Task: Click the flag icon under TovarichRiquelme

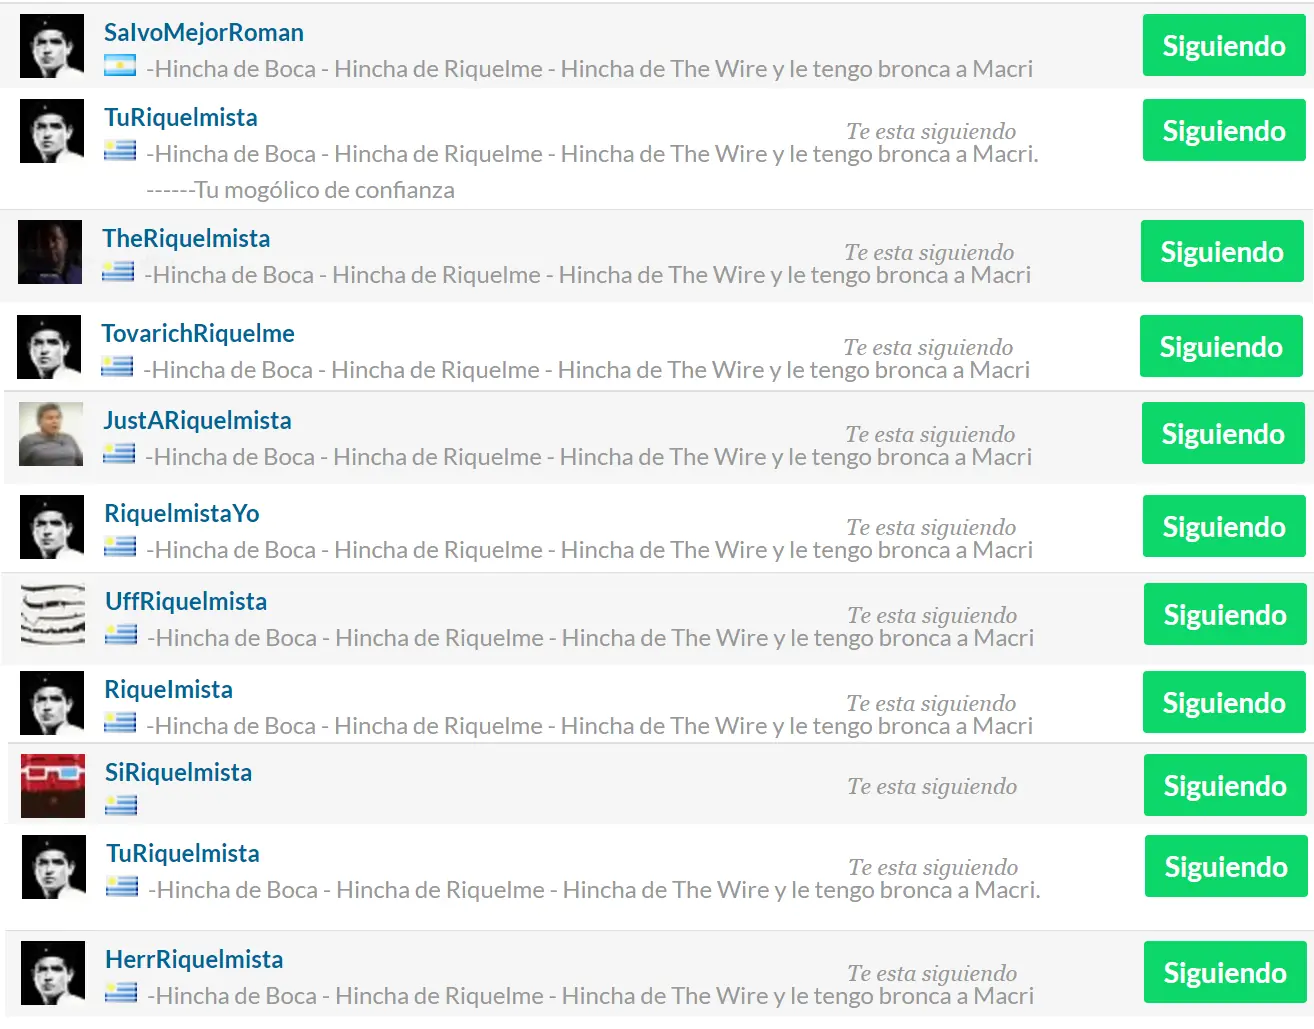Action: coord(117,366)
